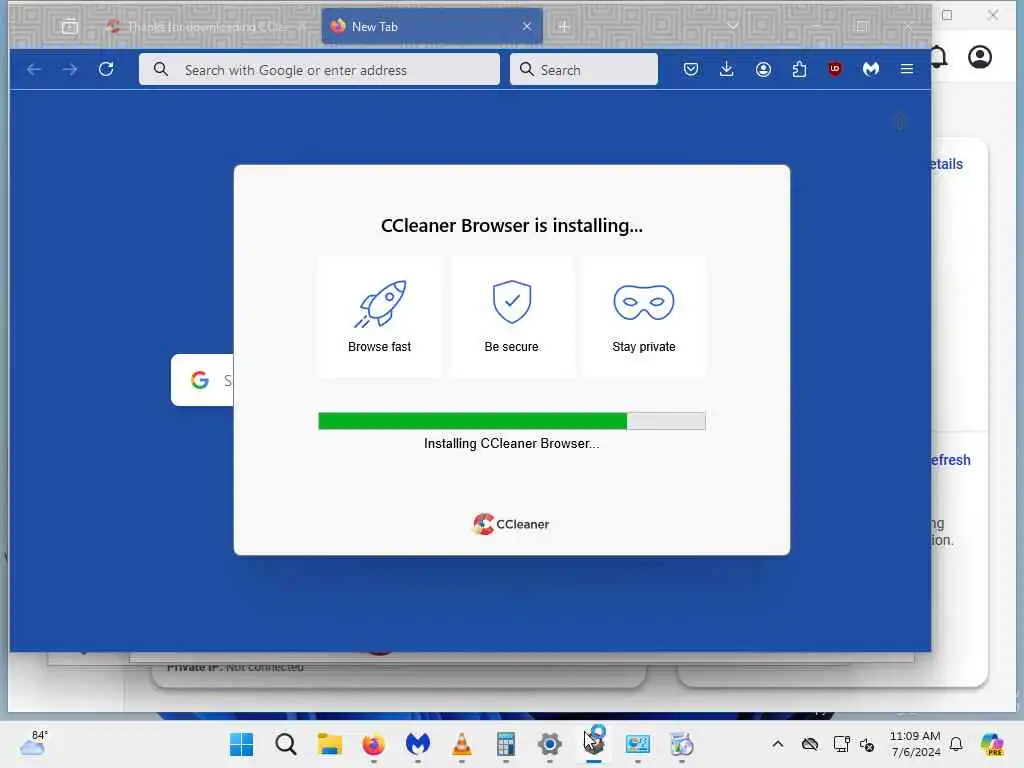Click the OneDrive cloud tray icon
Screen dimensions: 1024x768
coord(810,744)
